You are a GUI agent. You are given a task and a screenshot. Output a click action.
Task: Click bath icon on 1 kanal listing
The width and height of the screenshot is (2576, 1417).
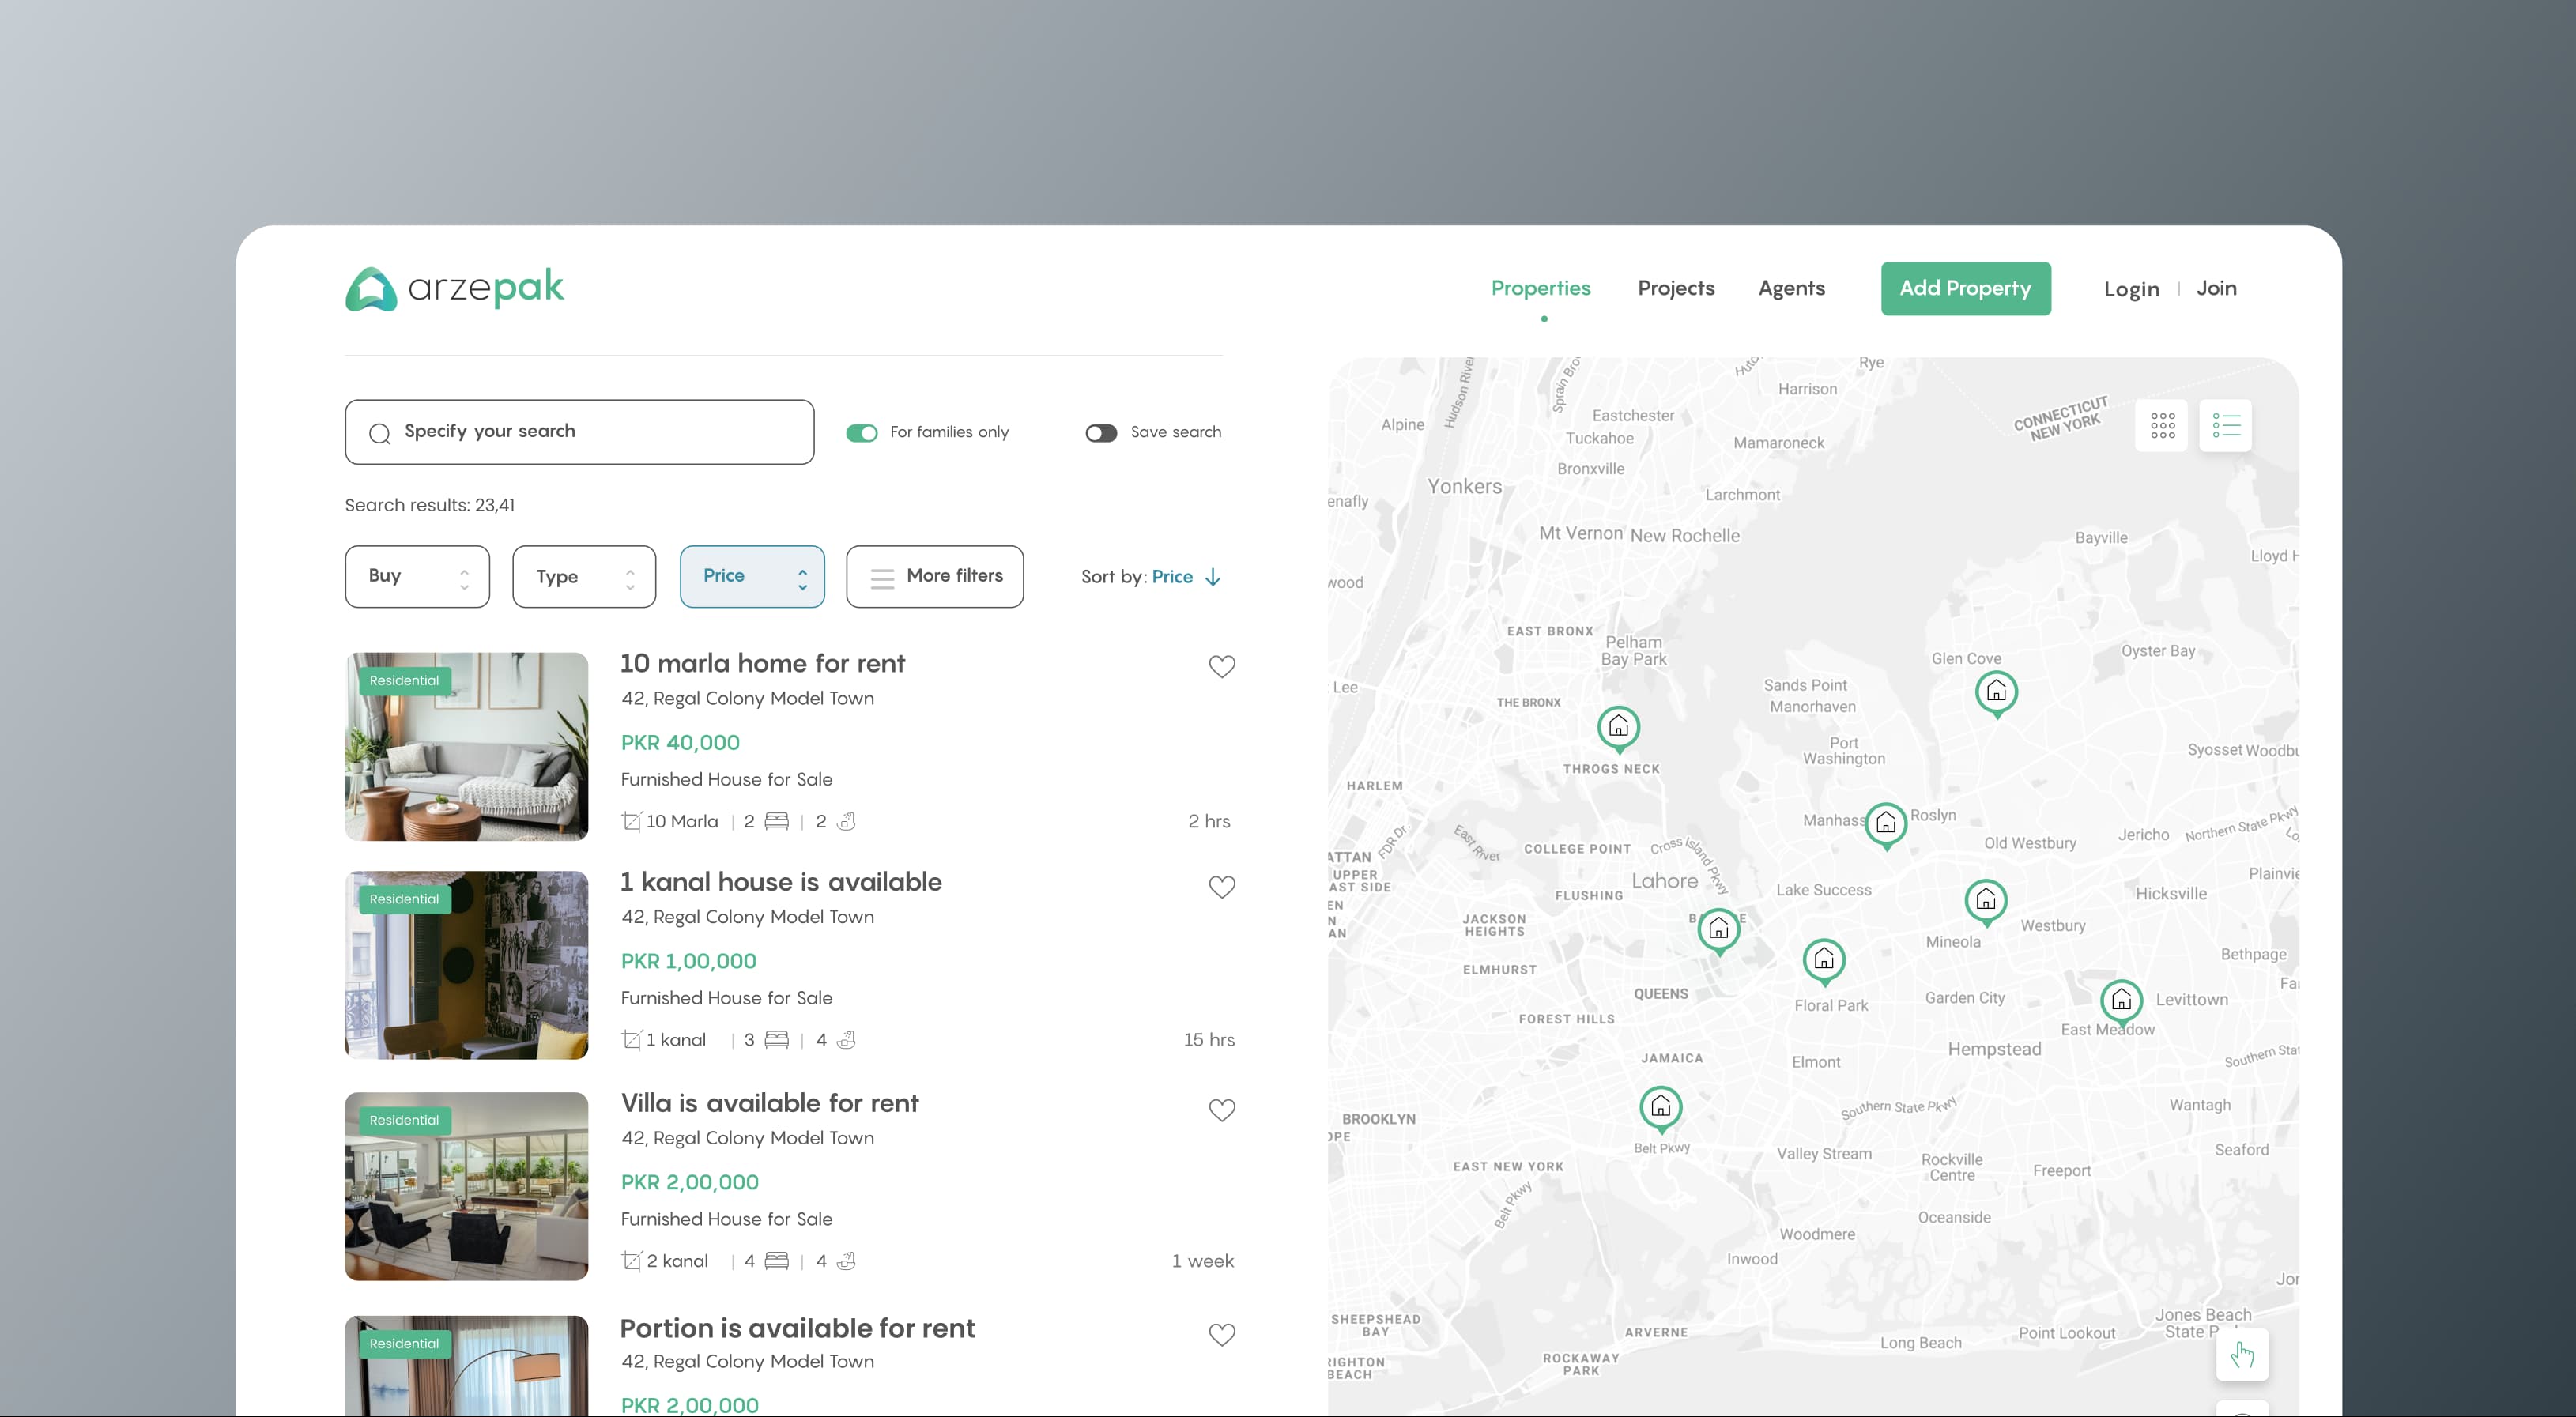(x=846, y=1040)
